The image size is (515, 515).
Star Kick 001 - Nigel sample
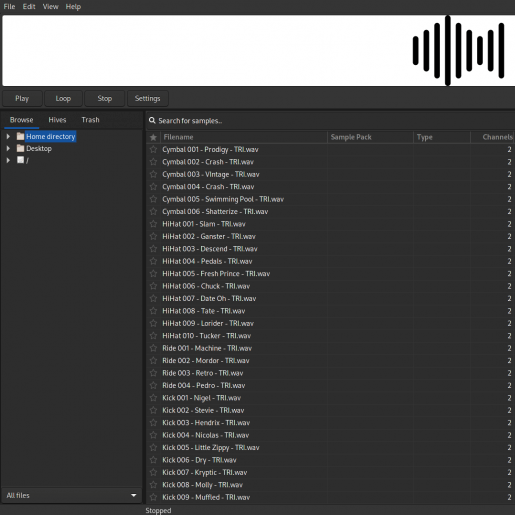(x=153, y=398)
